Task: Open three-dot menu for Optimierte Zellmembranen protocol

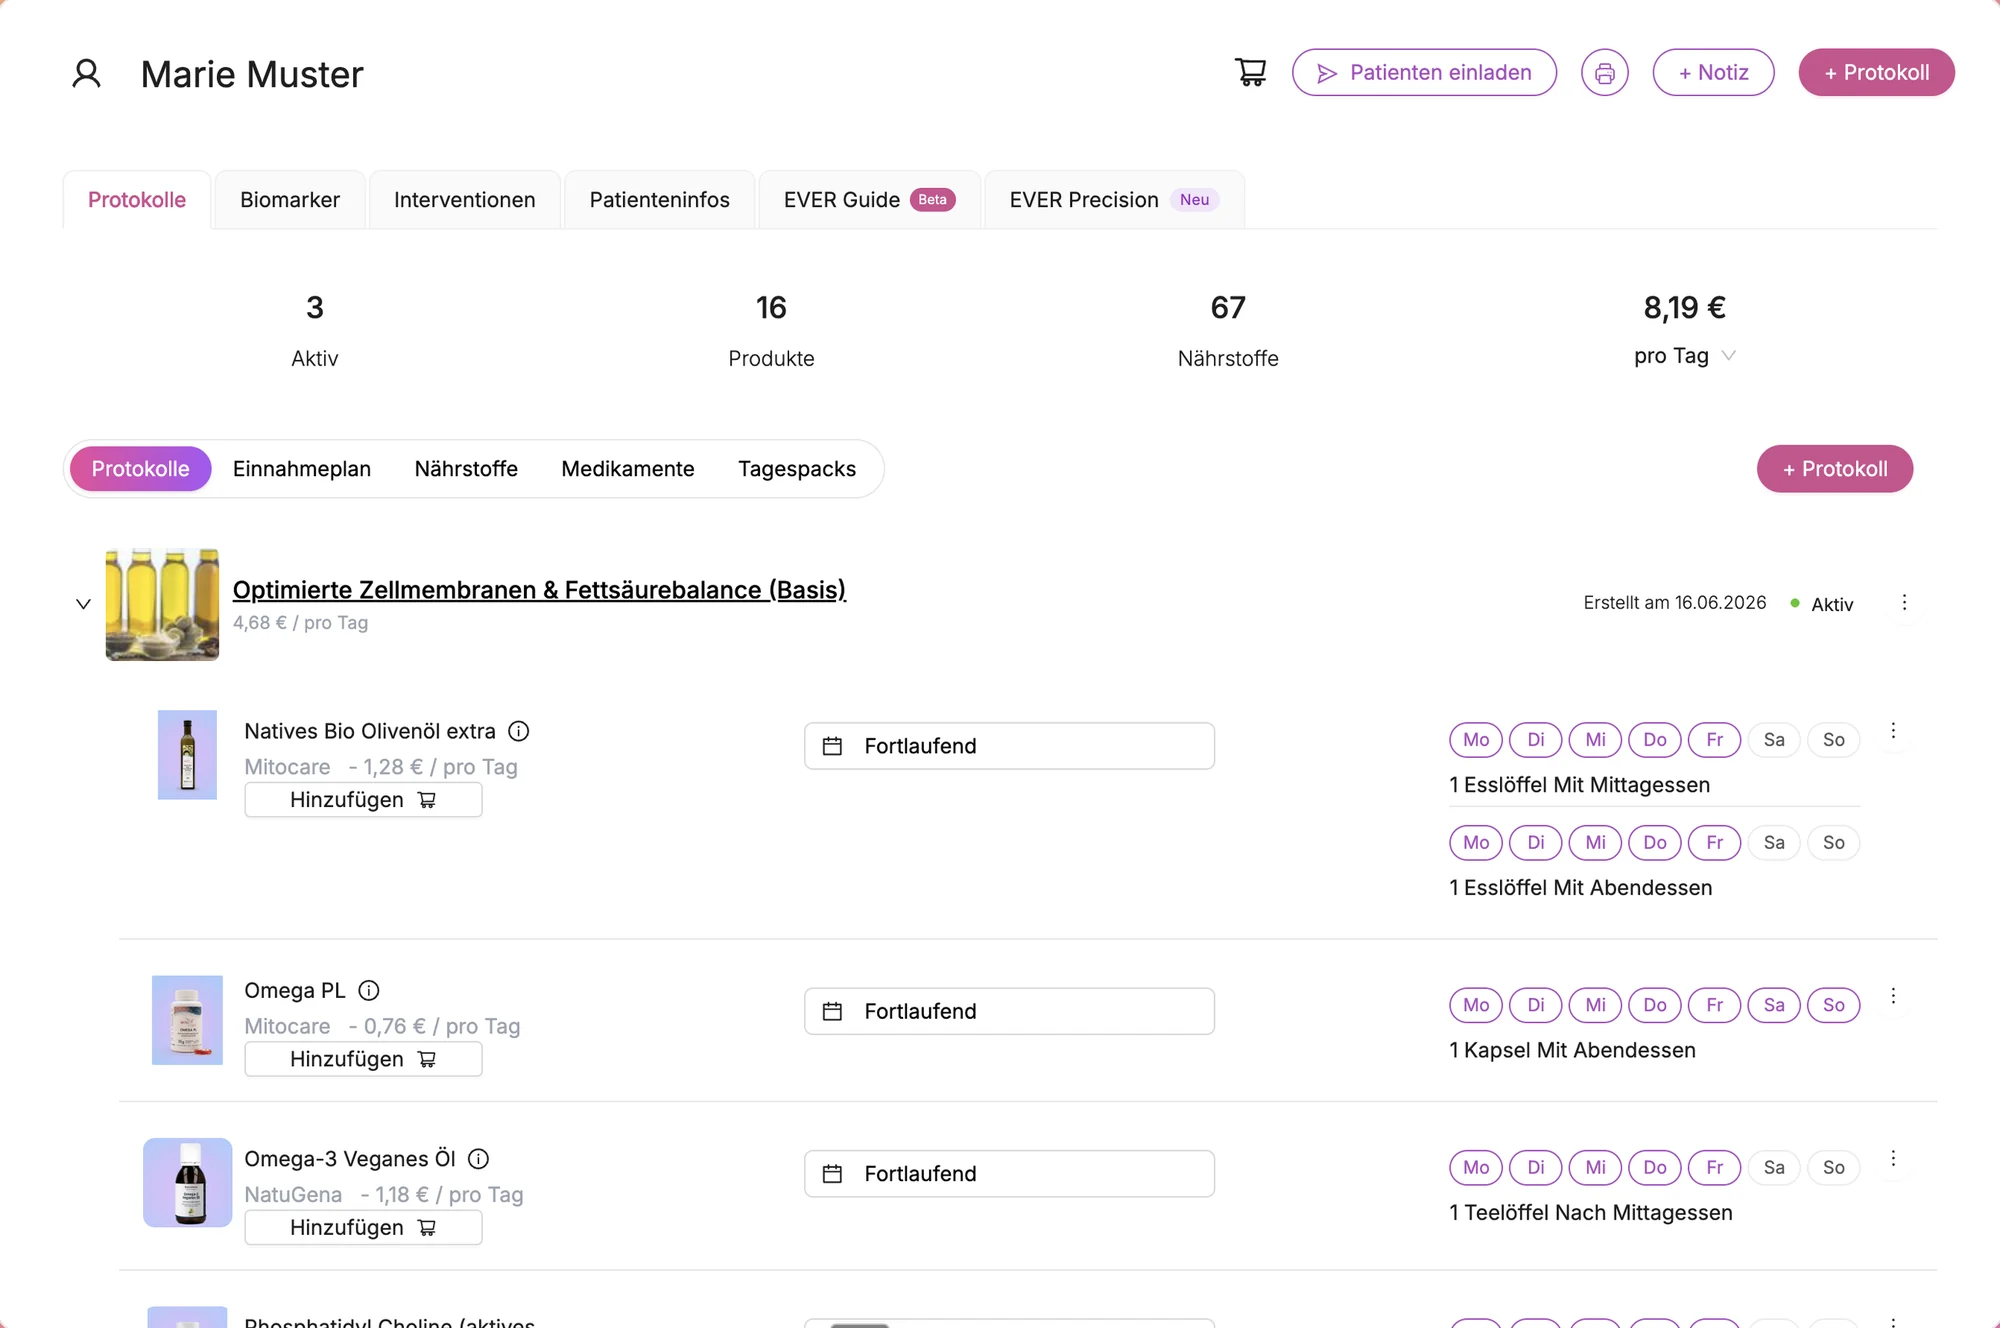Action: pyautogui.click(x=1904, y=602)
